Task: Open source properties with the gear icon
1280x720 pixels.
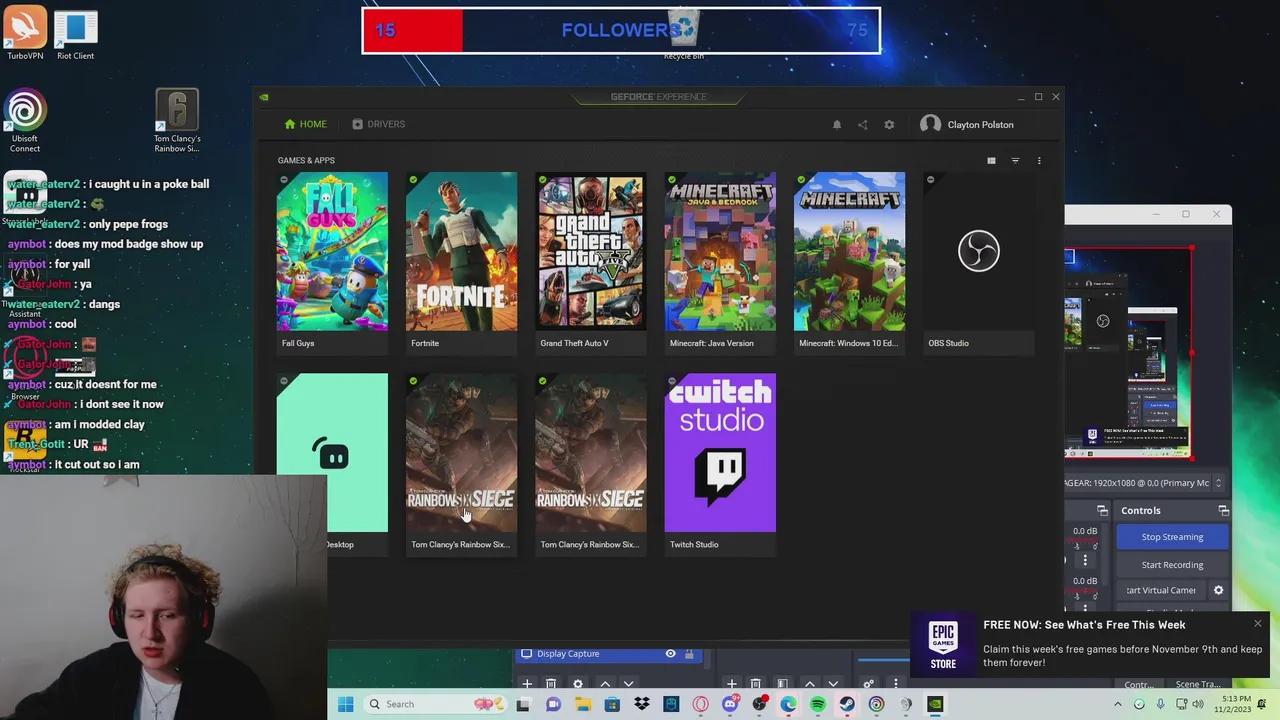Action: coord(578,683)
